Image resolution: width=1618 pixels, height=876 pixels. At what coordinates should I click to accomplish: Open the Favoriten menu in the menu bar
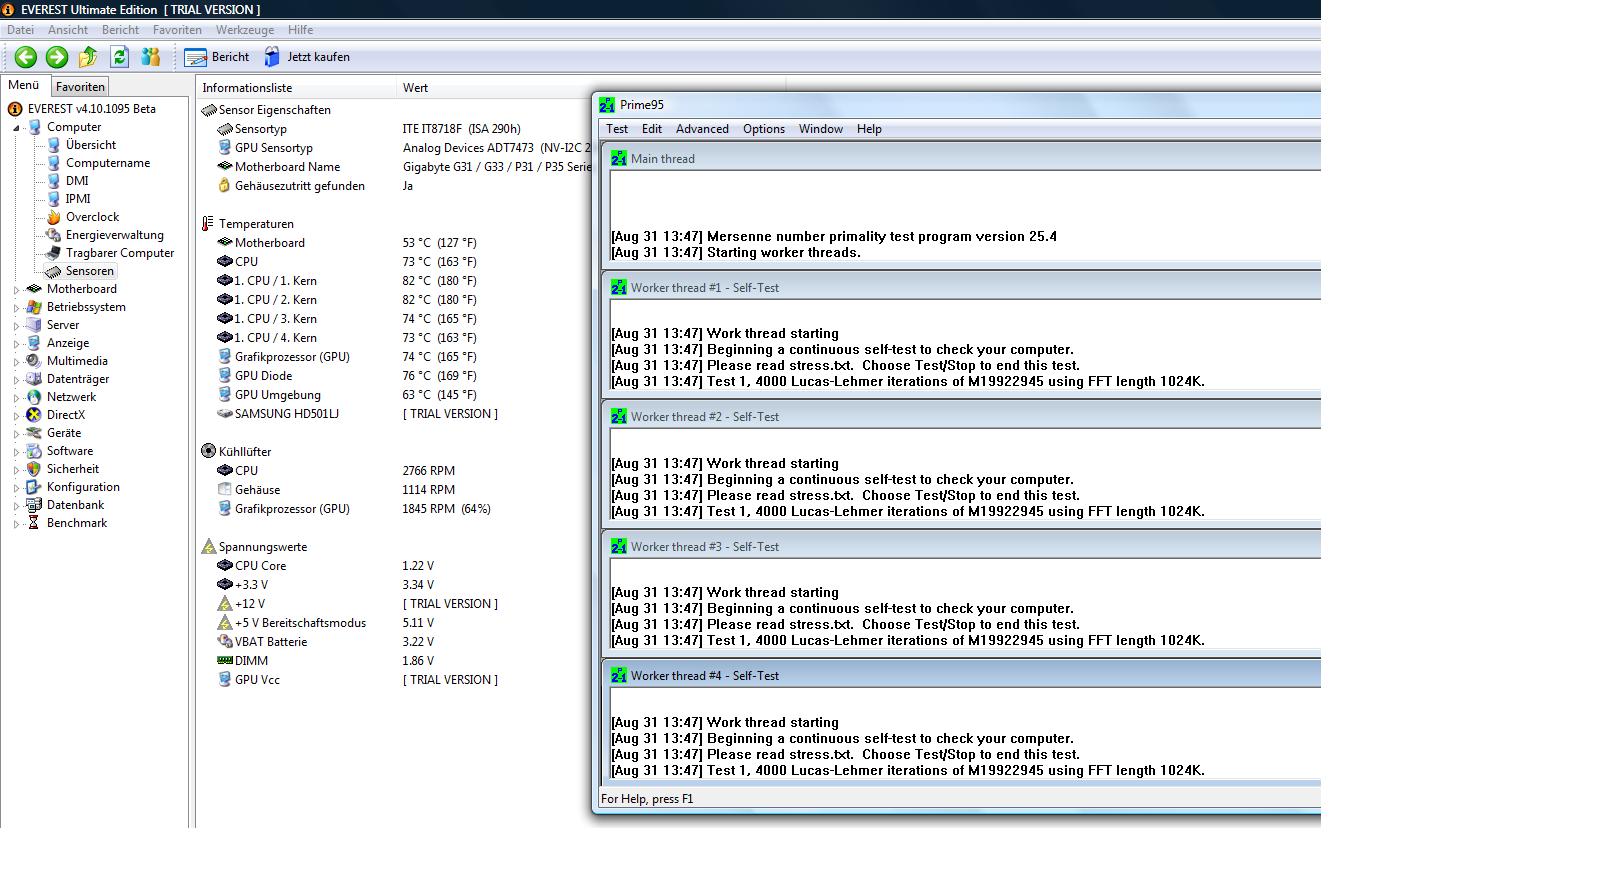click(177, 30)
